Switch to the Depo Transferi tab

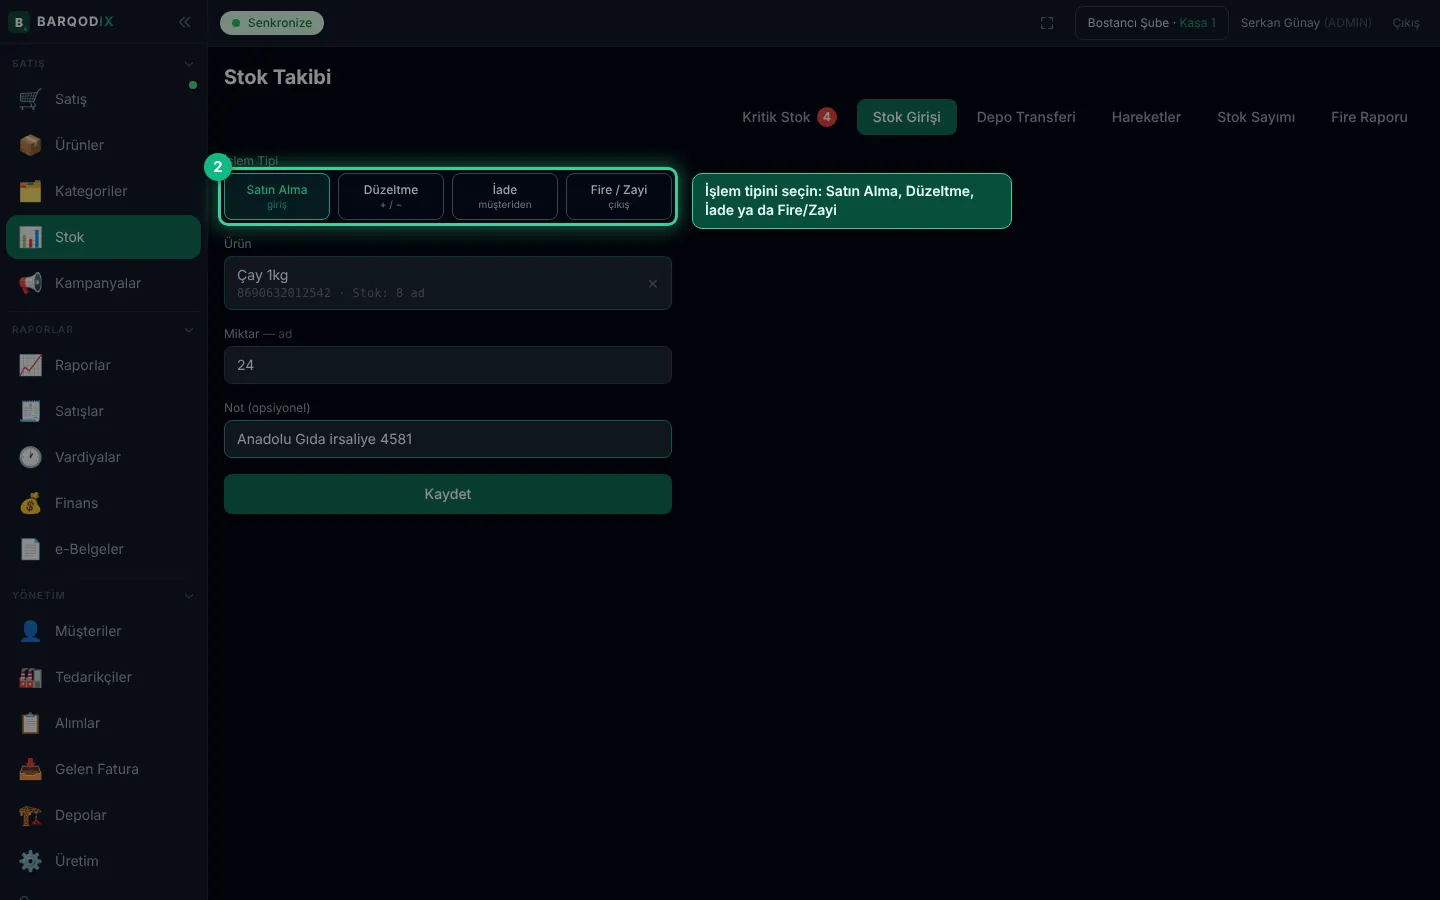tap(1026, 117)
